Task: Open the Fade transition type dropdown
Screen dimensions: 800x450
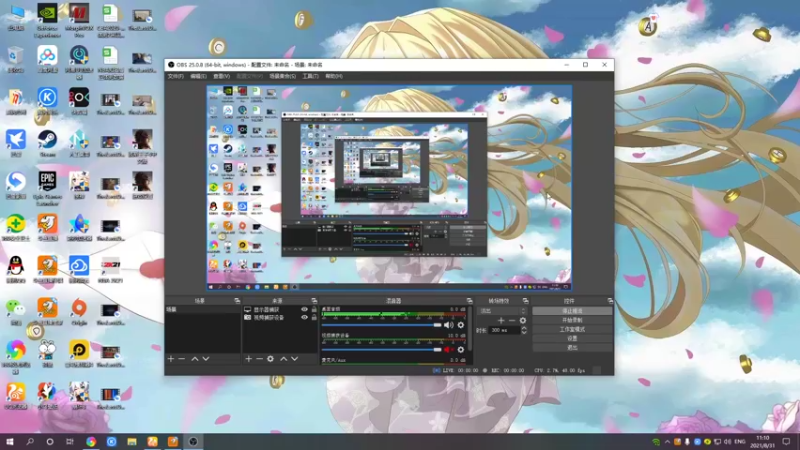Action: tap(502, 311)
